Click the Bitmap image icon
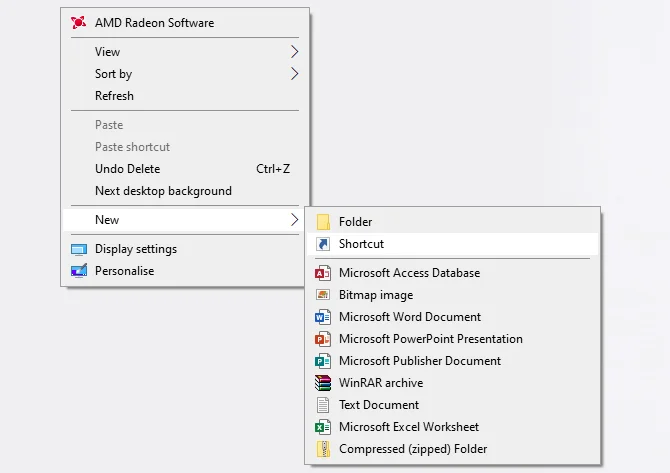670x473 pixels. pos(323,295)
